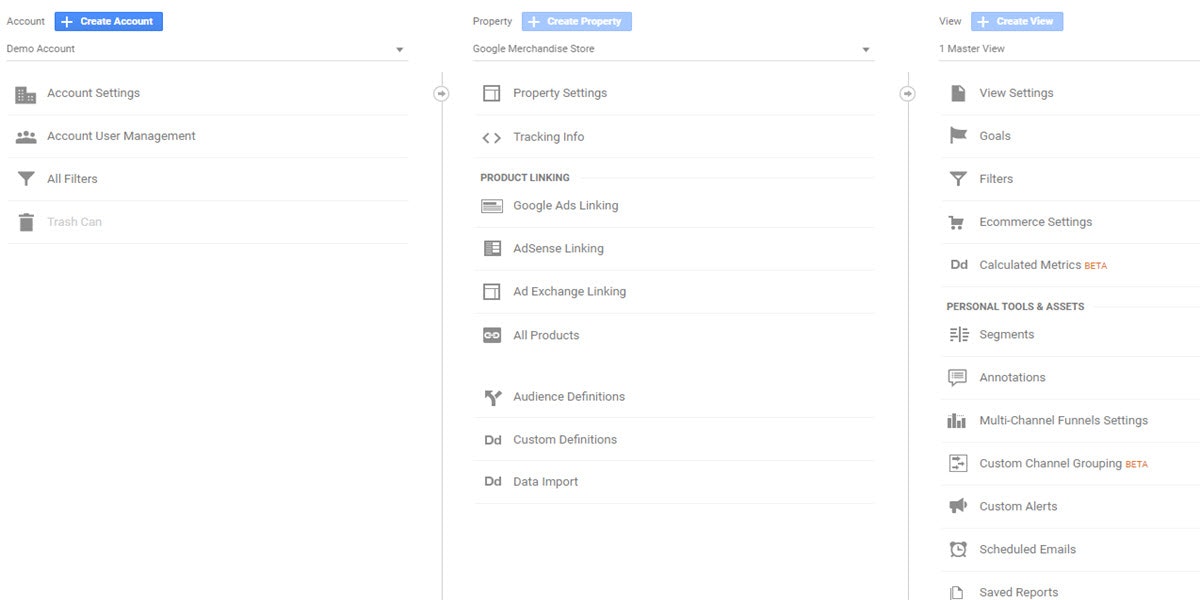Open Property Settings

559,93
